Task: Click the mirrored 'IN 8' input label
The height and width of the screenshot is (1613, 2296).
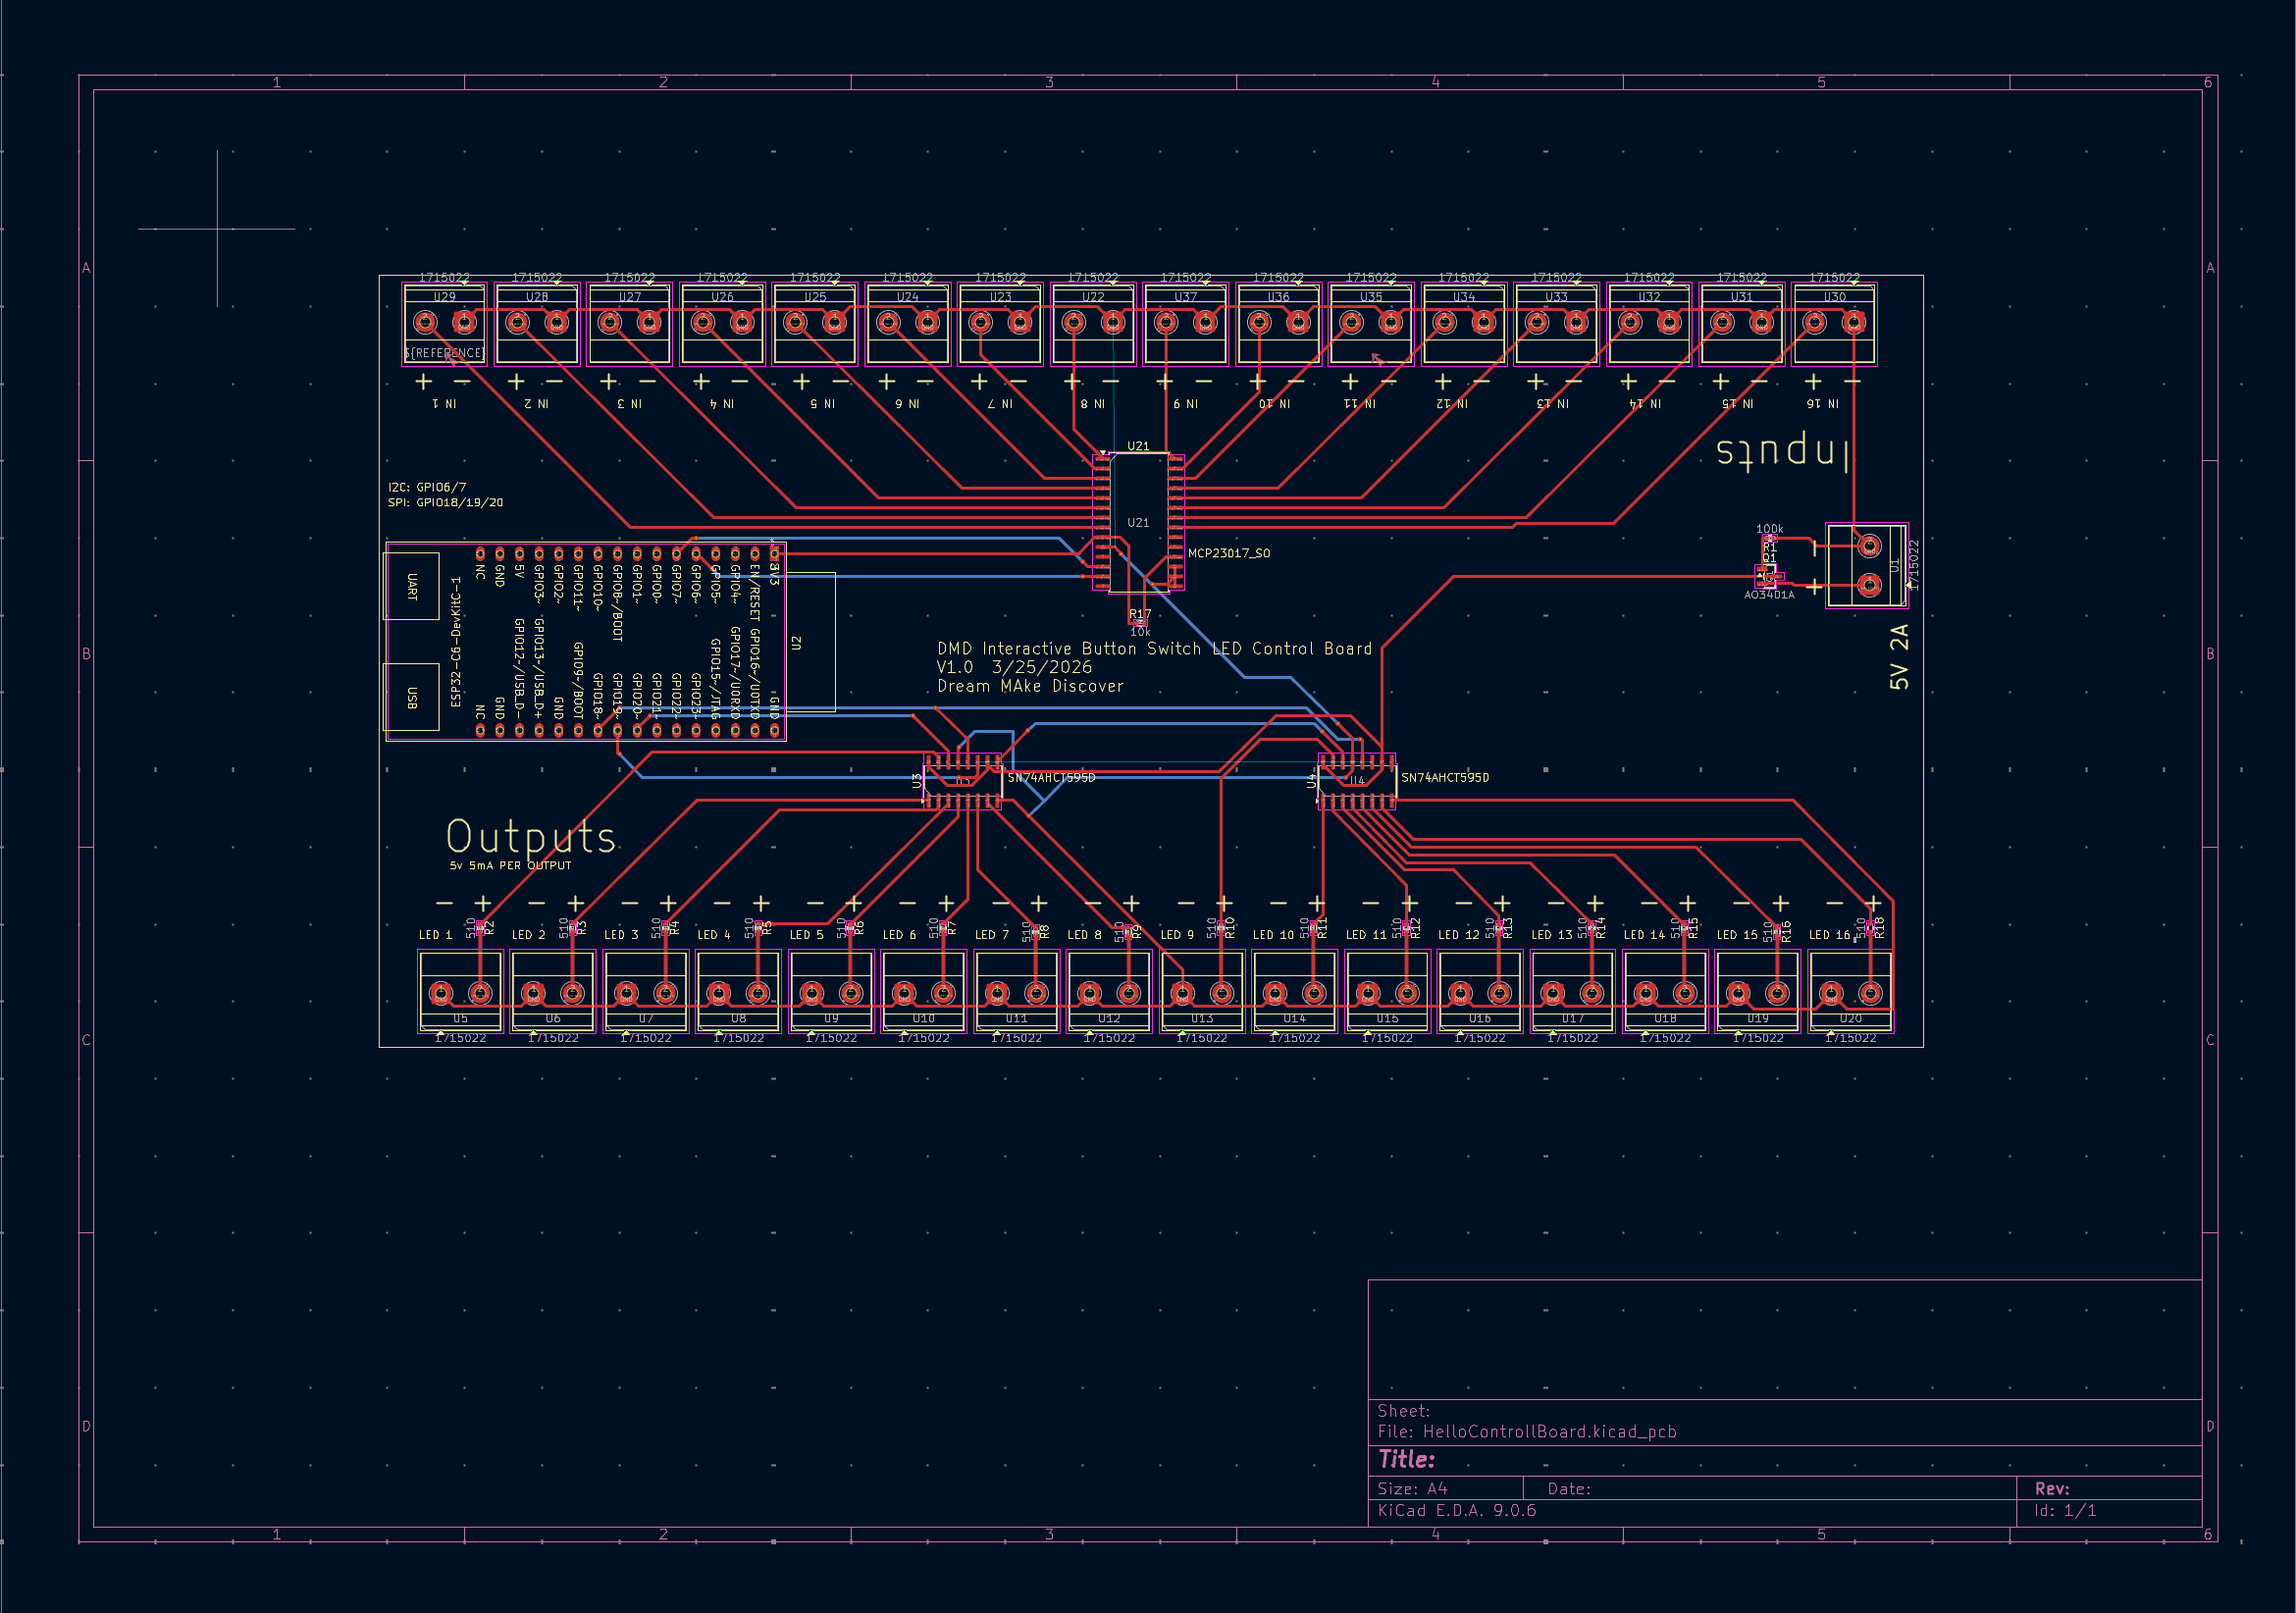Action: pos(1093,404)
